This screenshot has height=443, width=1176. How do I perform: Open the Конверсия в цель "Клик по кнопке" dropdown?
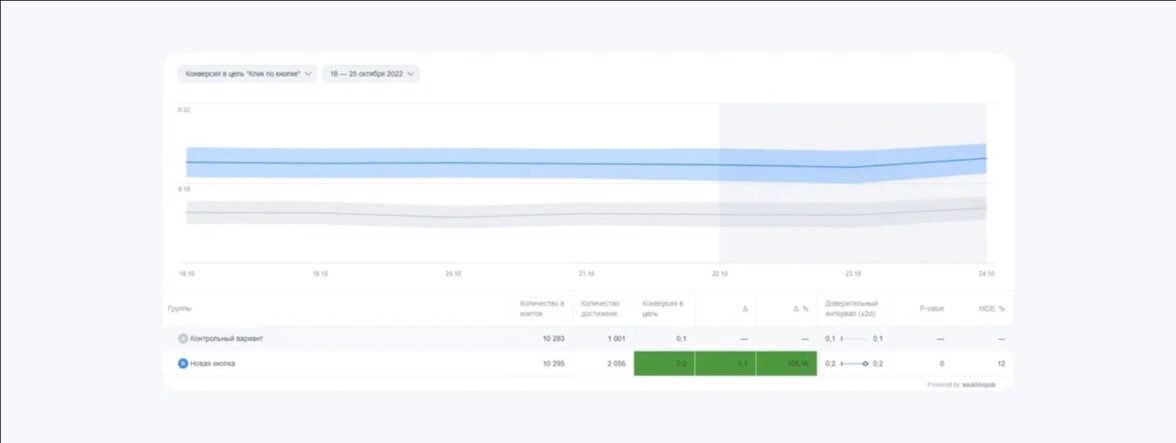tap(247, 74)
